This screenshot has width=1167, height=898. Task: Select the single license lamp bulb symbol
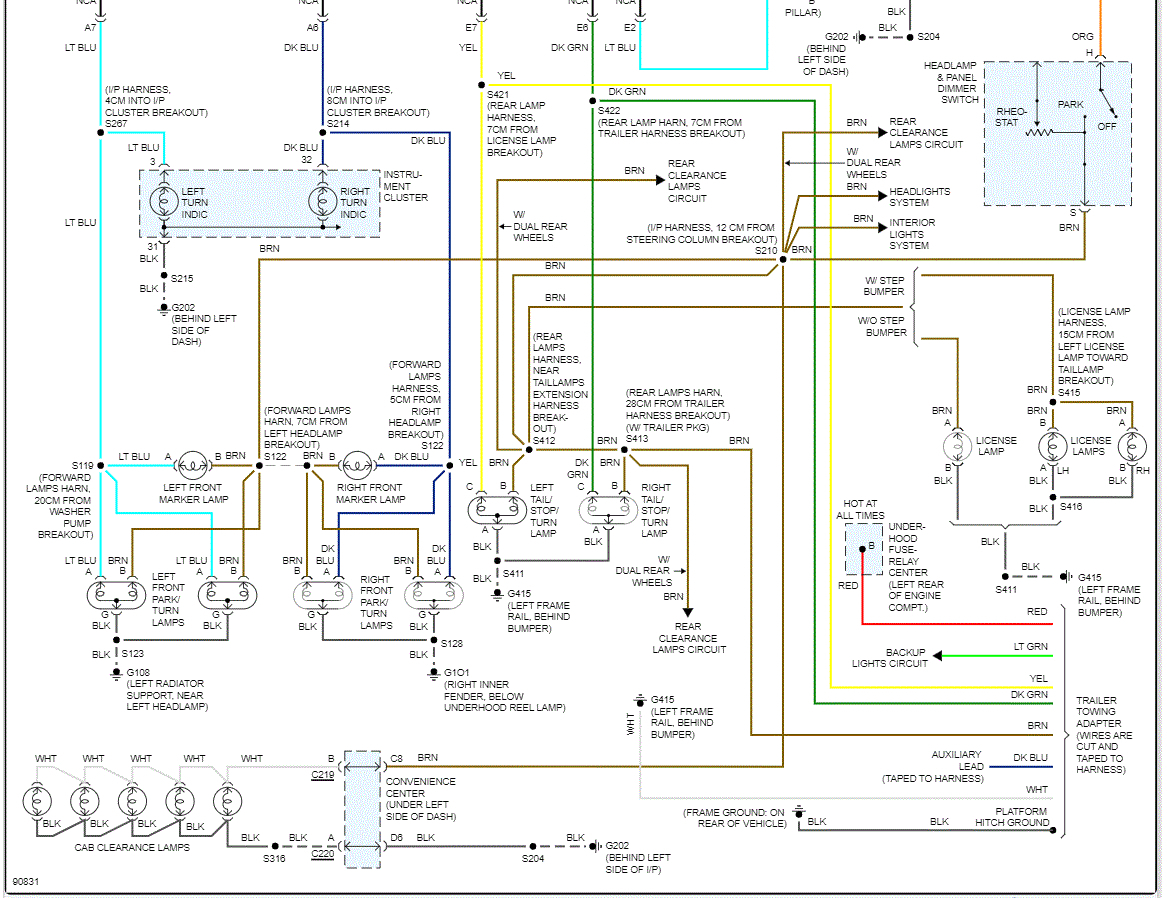pos(957,446)
